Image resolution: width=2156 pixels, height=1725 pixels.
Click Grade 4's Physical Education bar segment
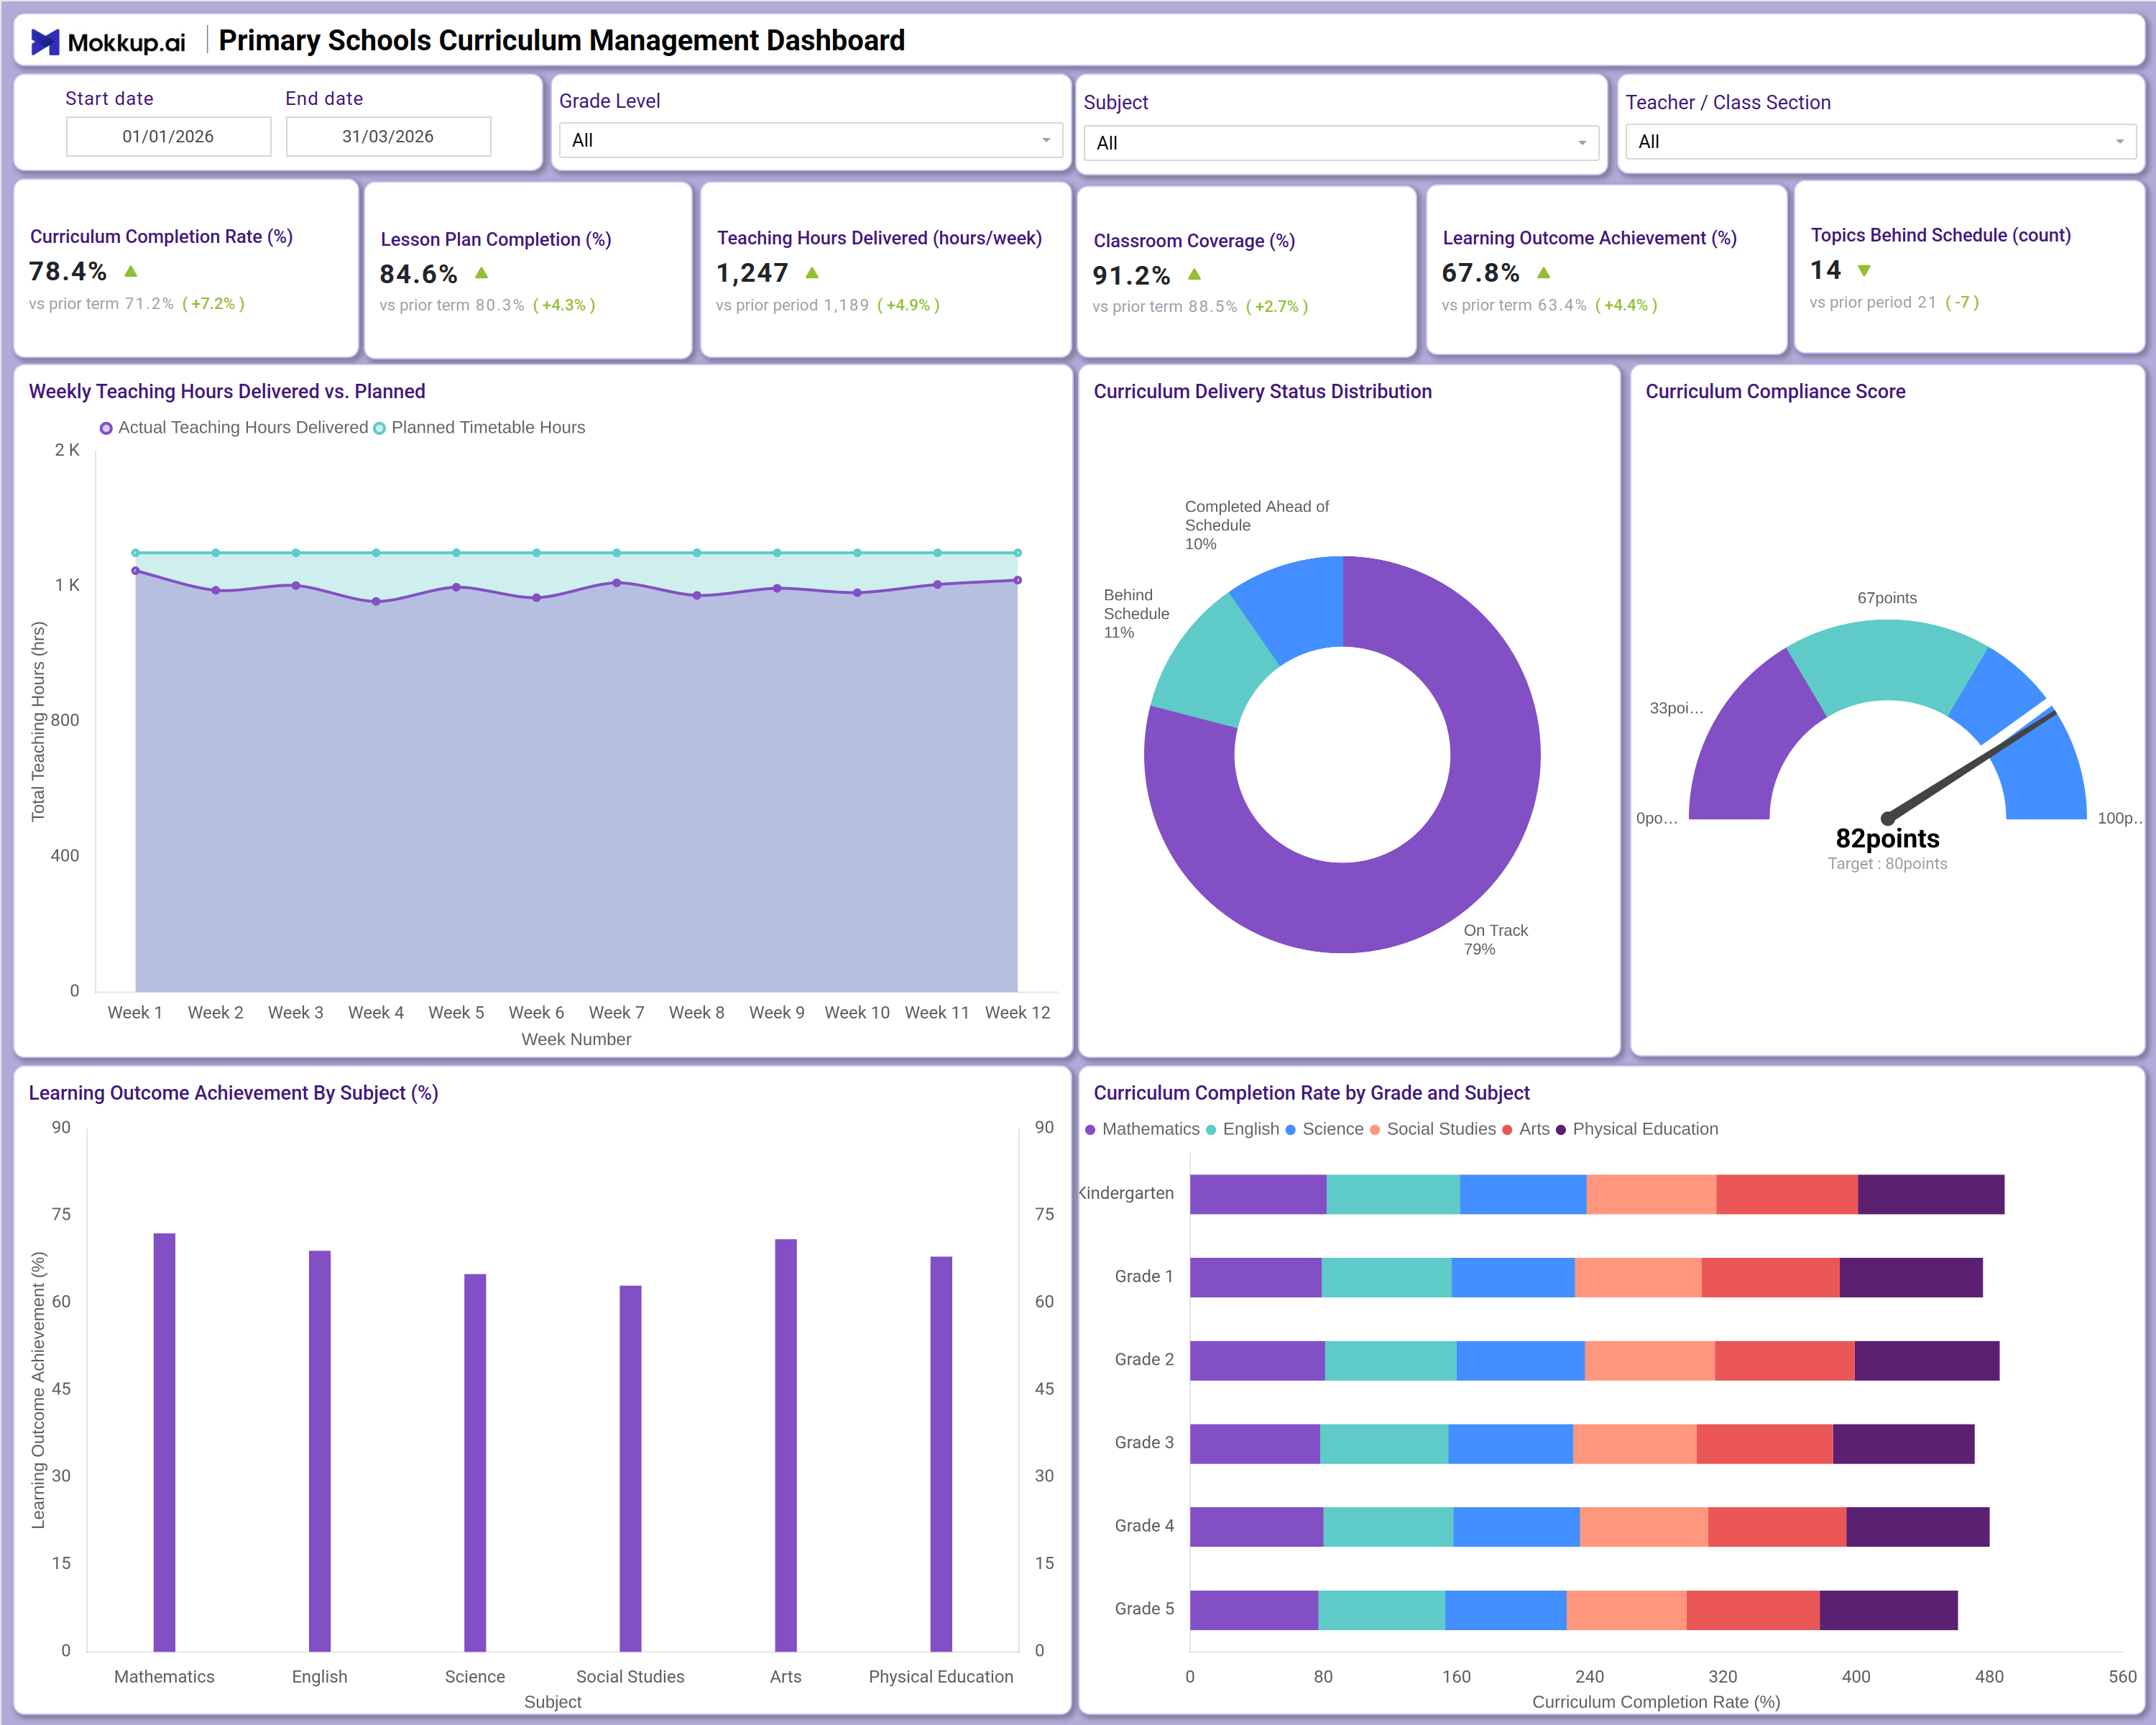click(x=1918, y=1527)
